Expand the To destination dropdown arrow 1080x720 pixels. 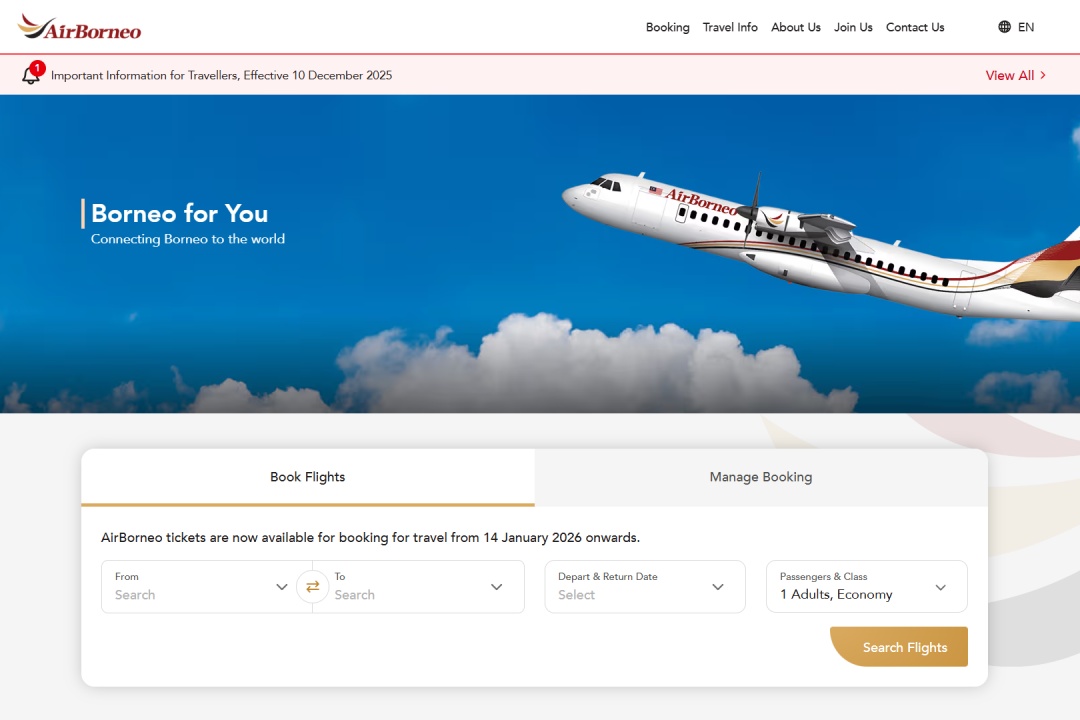point(497,587)
